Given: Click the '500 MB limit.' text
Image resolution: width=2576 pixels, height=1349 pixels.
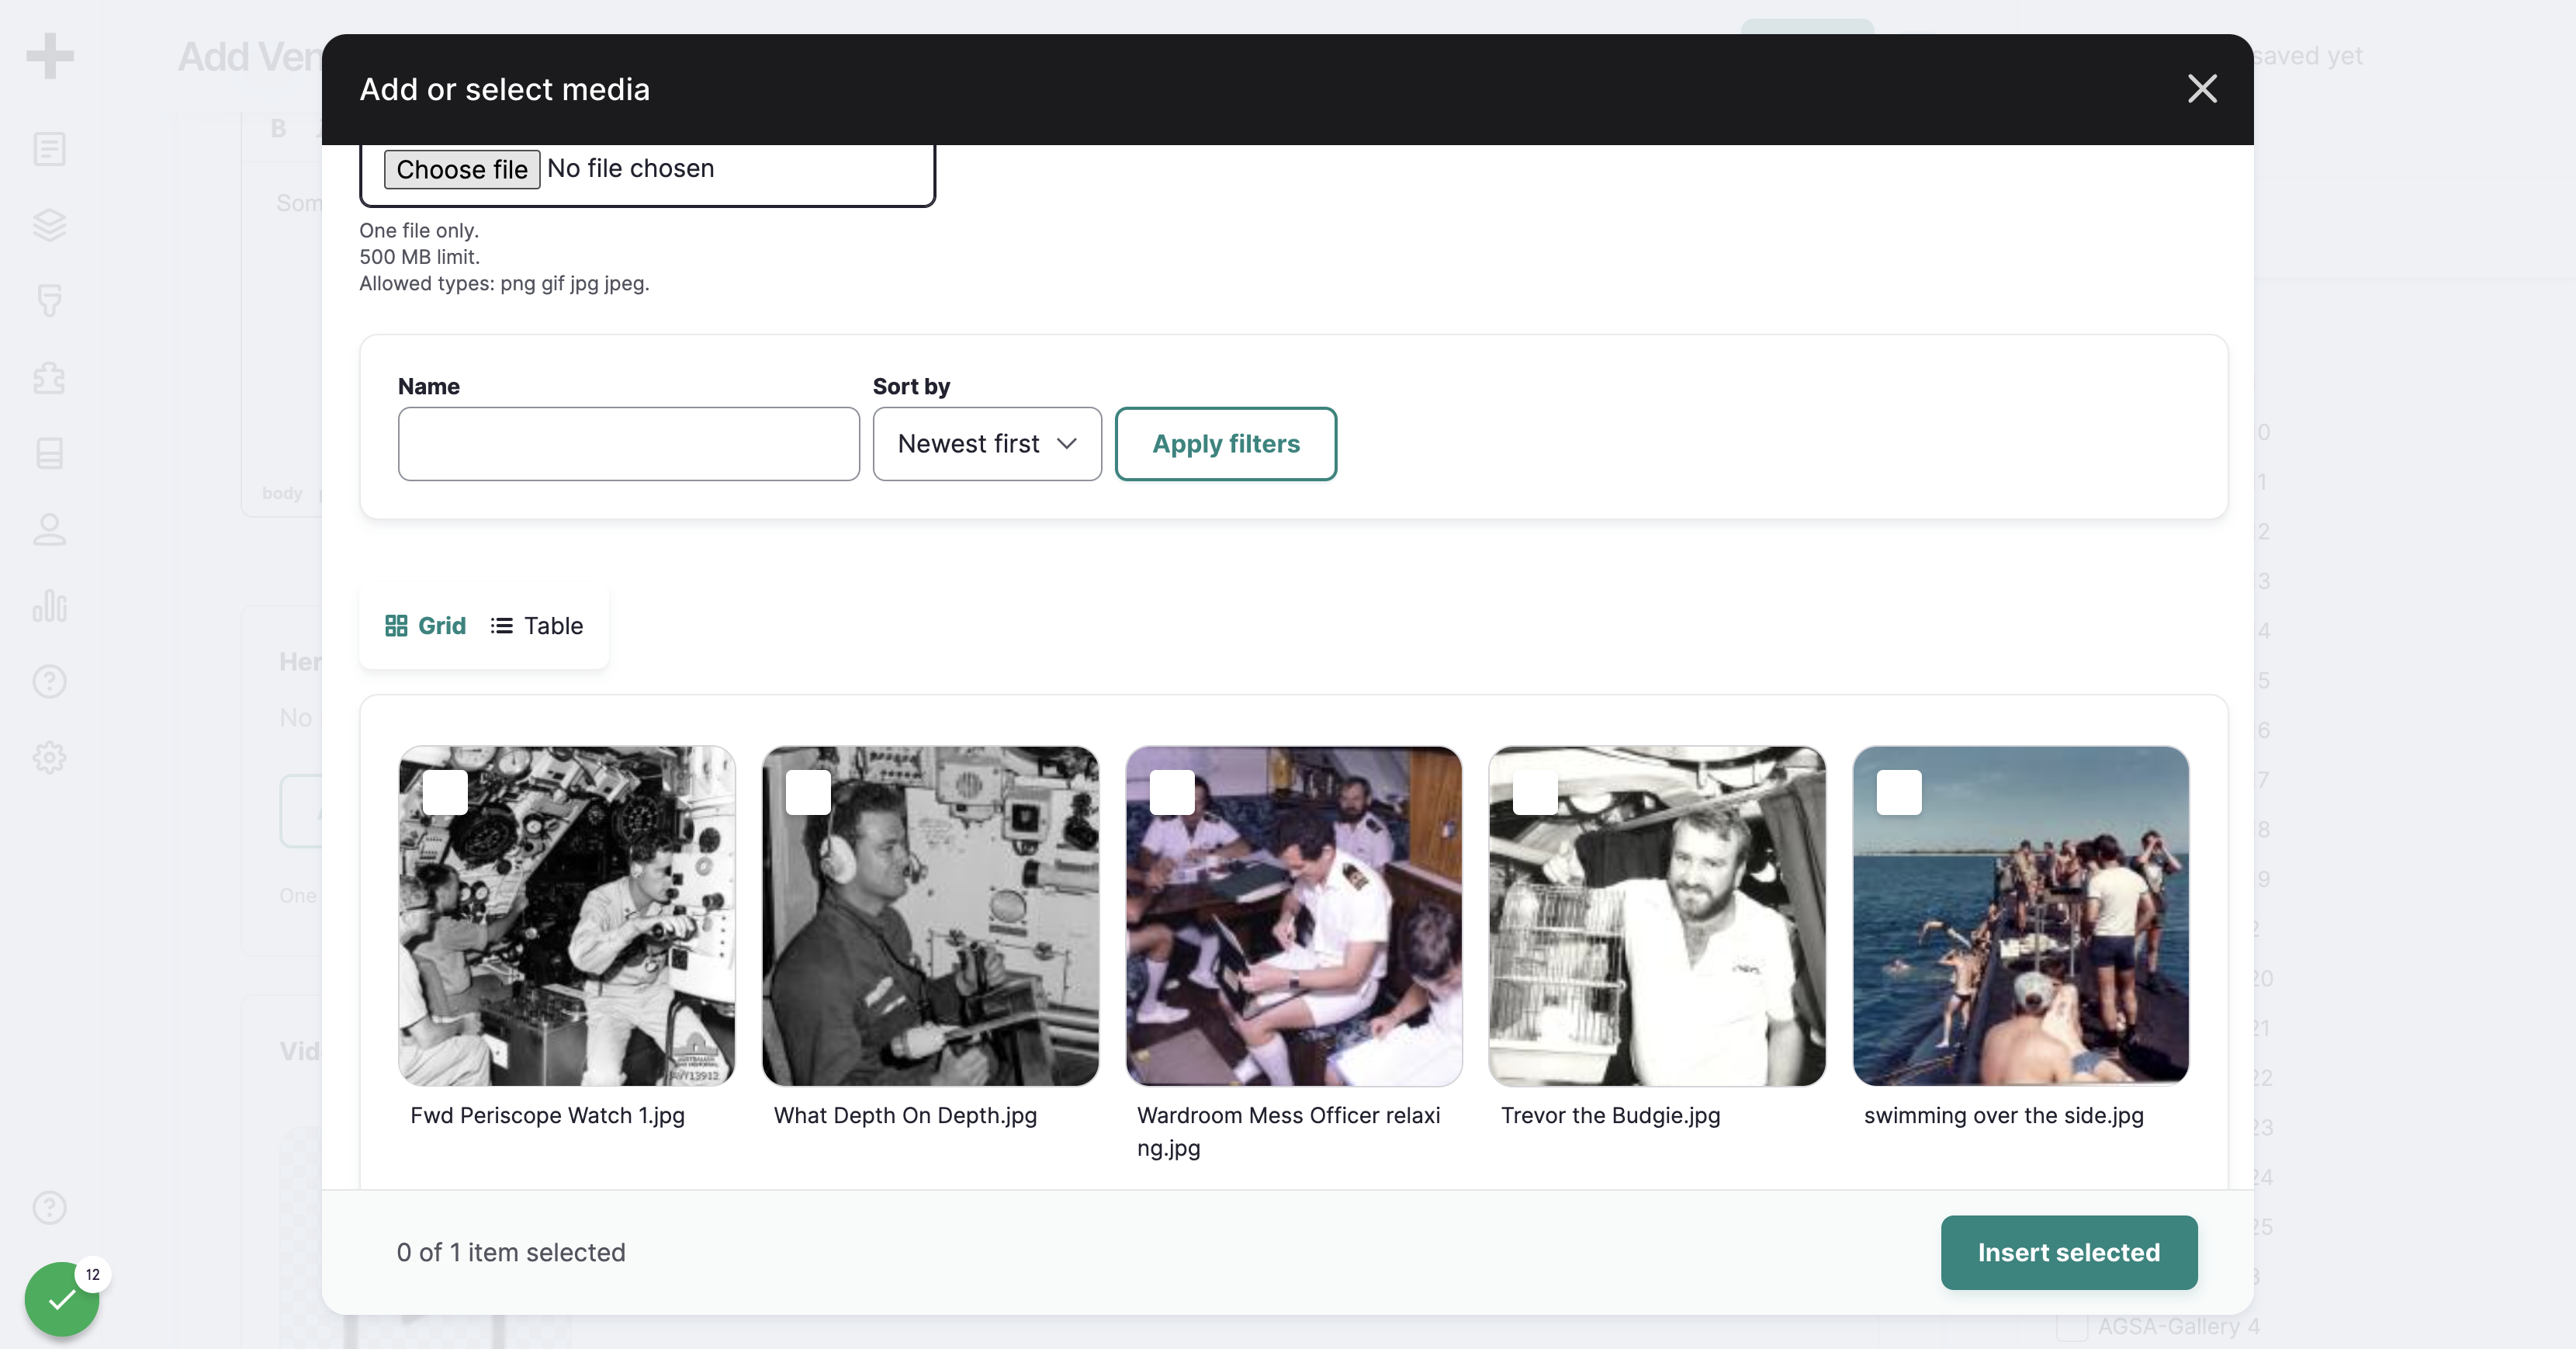Looking at the screenshot, I should pos(419,257).
